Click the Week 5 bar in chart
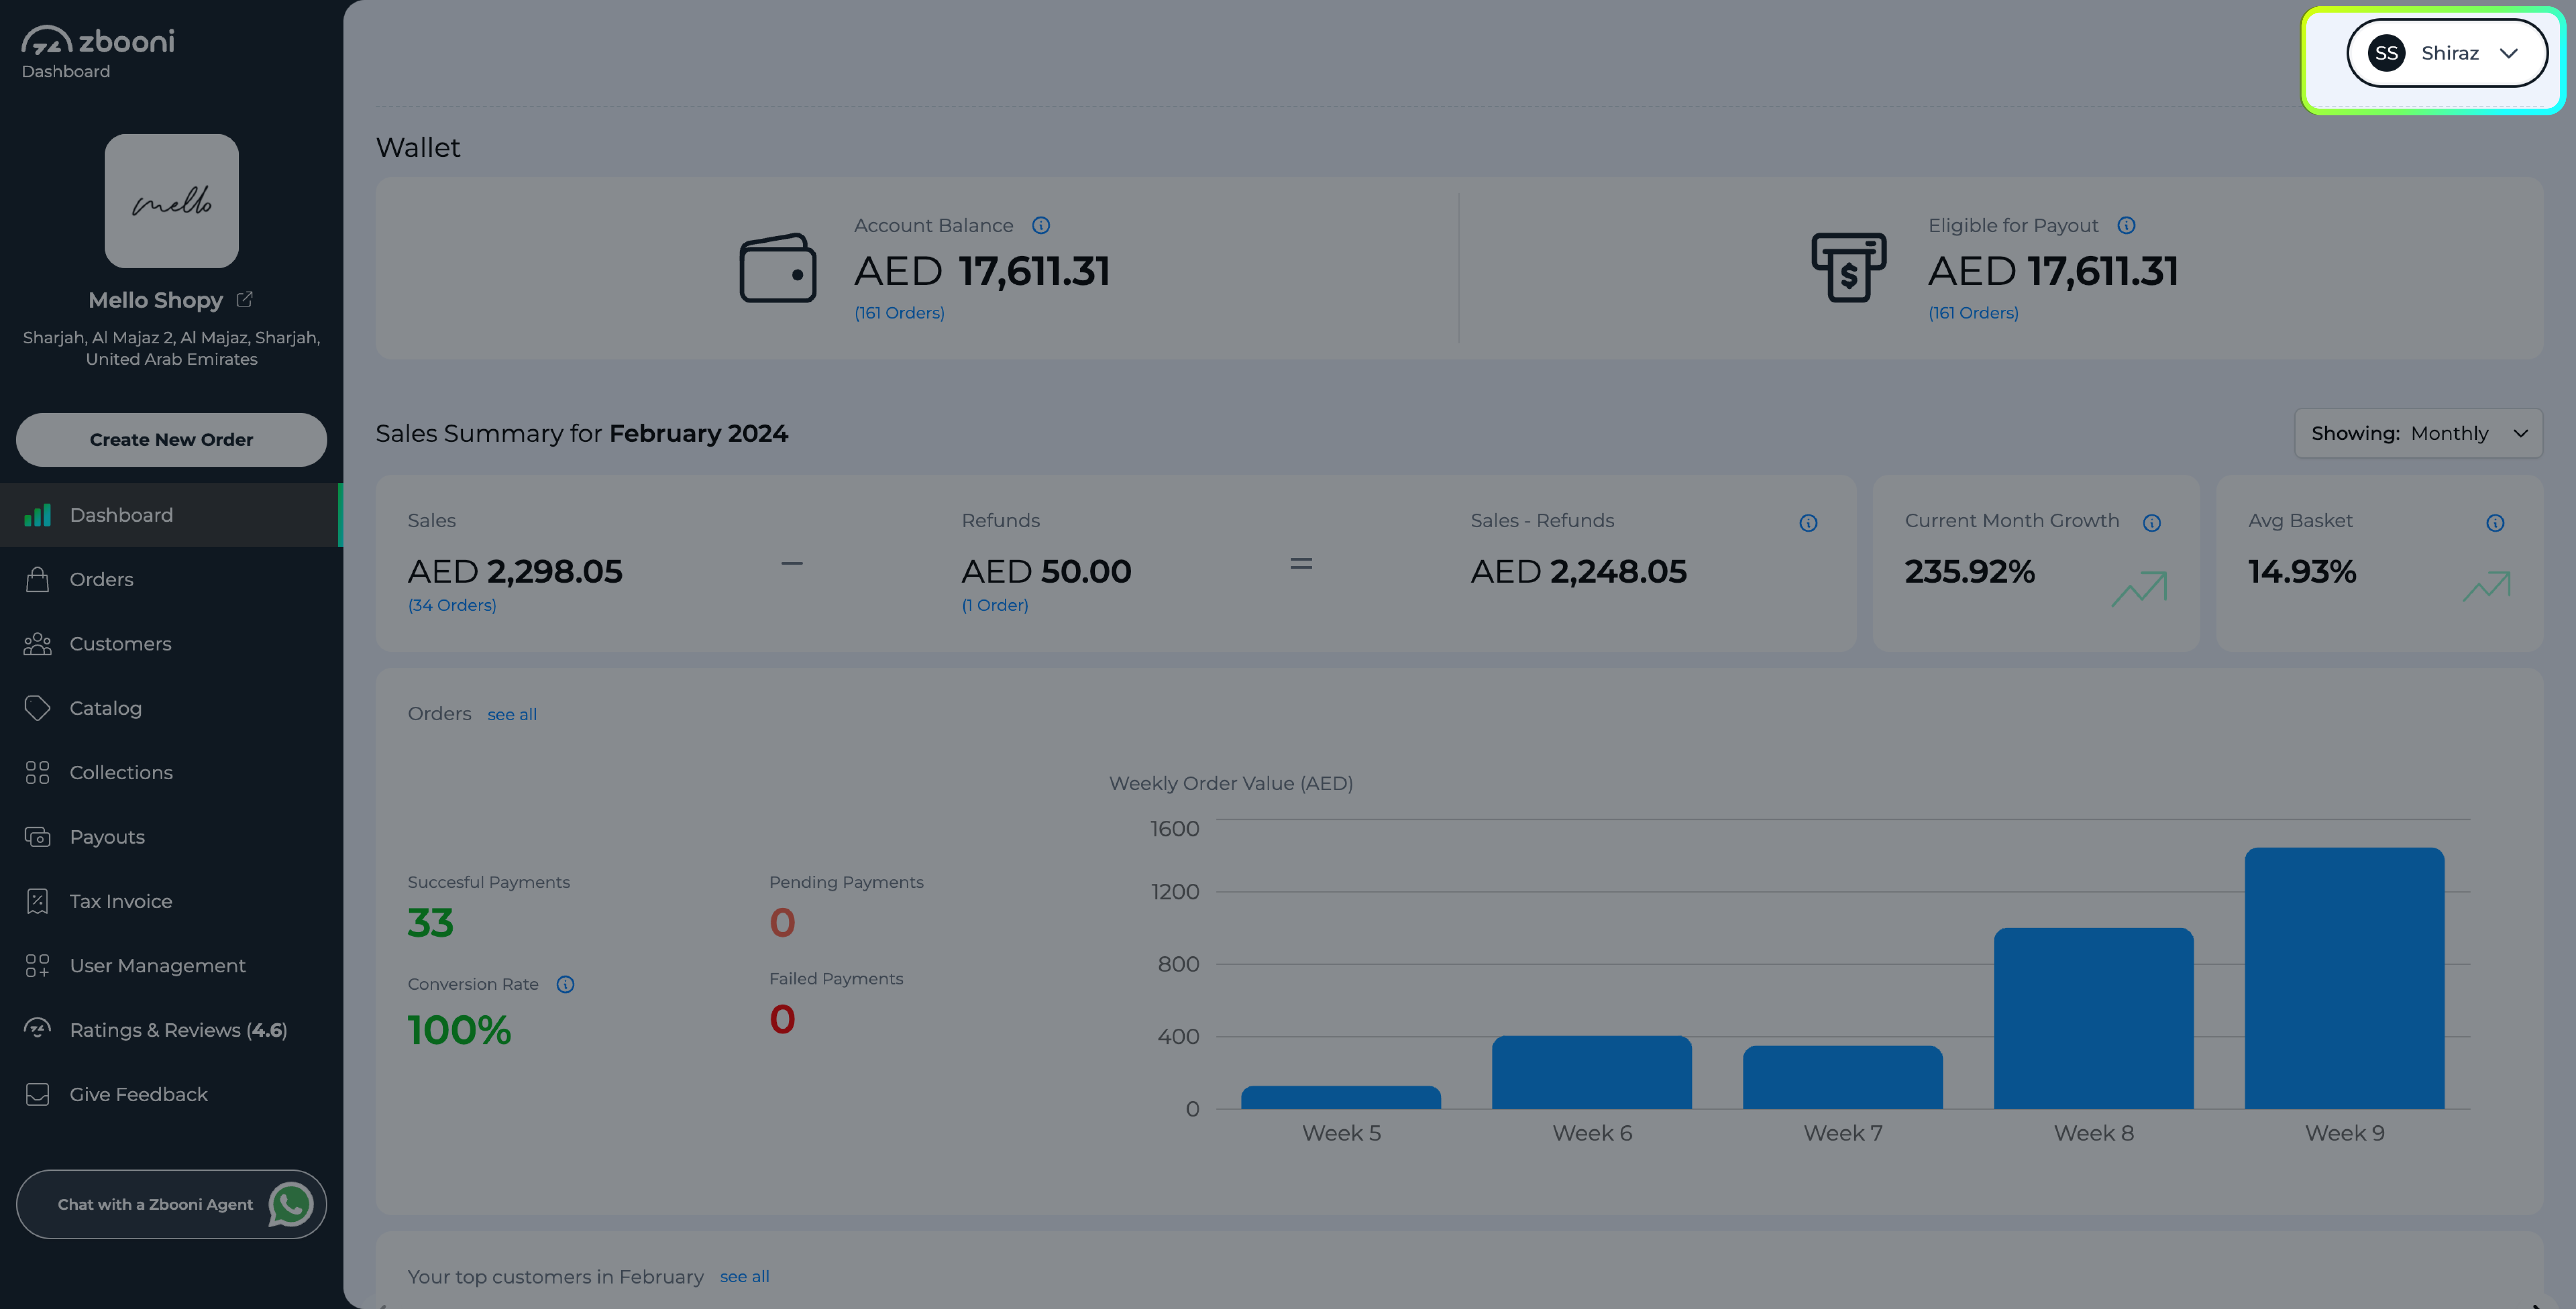The width and height of the screenshot is (2576, 1309). click(1341, 1097)
